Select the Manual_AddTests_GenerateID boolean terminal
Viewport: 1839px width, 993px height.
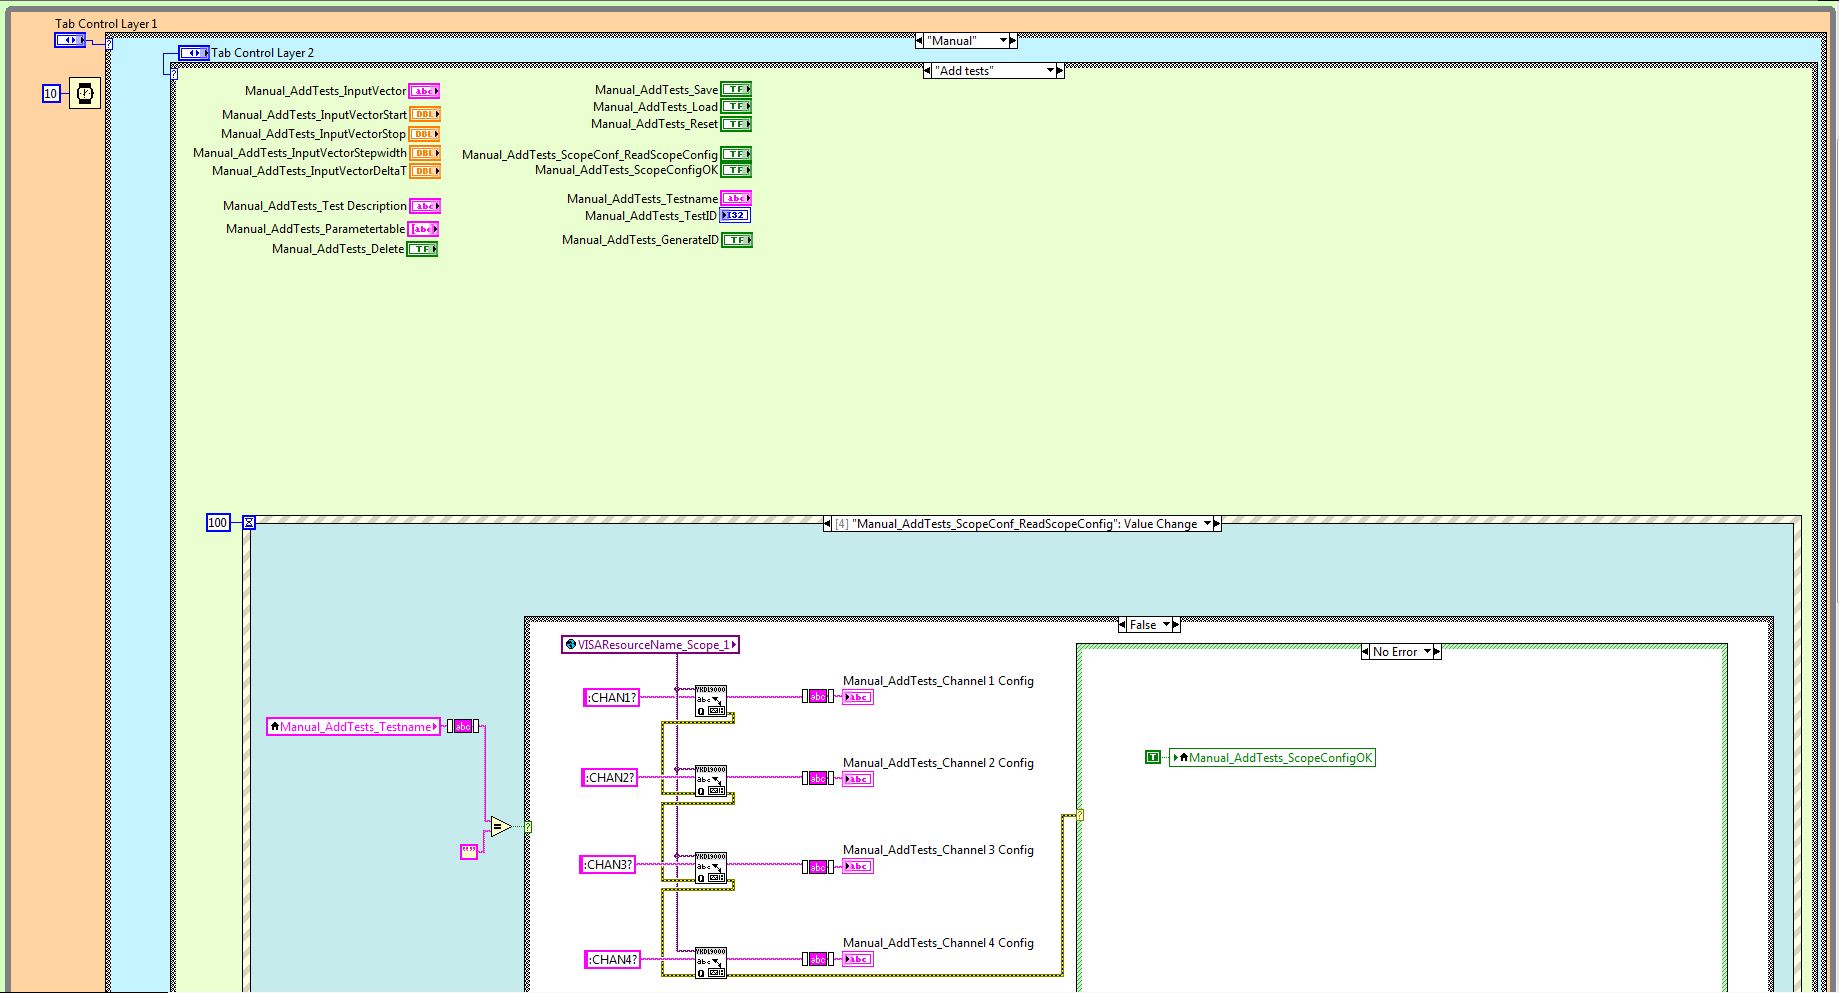(x=736, y=240)
